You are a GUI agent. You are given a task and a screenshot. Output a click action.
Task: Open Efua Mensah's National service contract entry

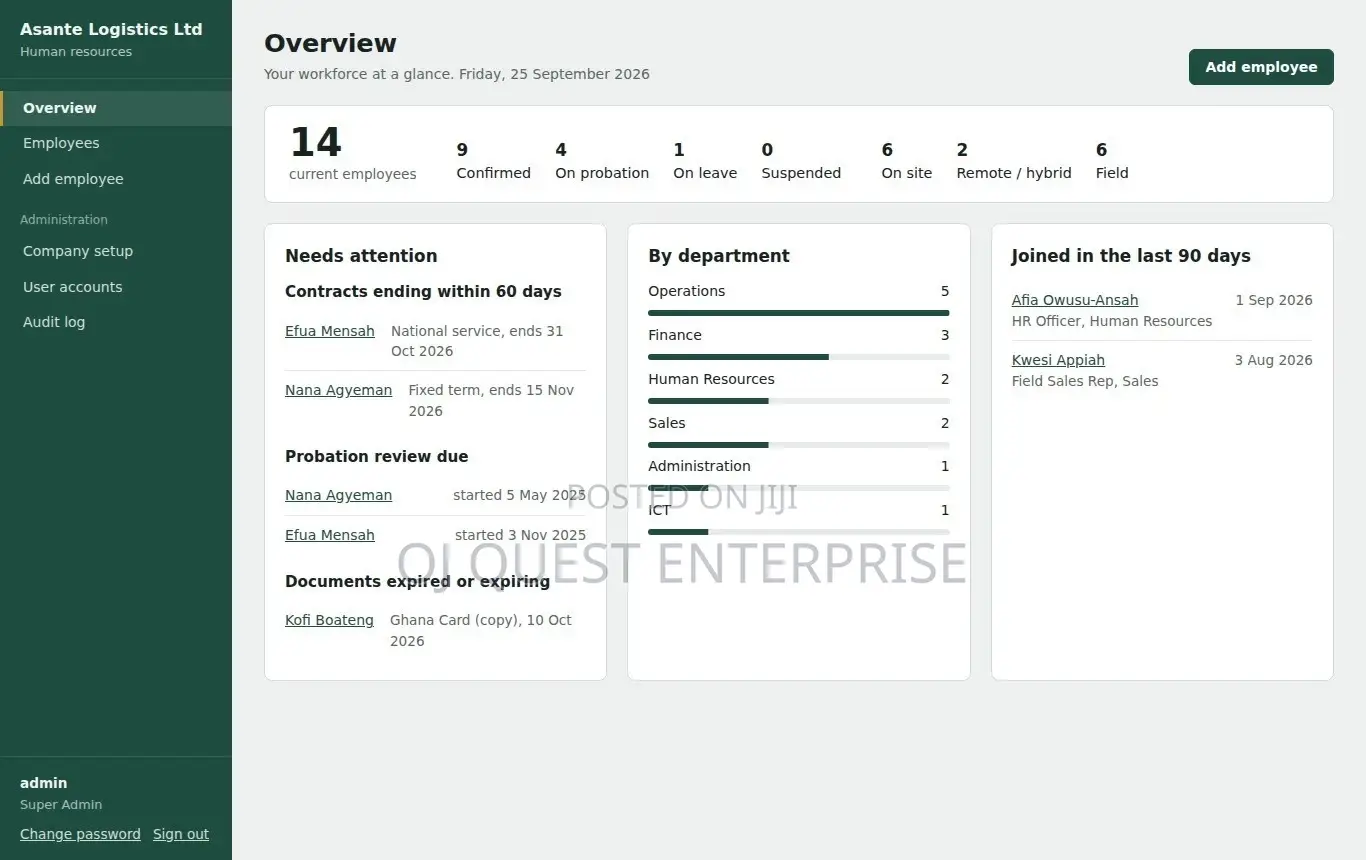330,331
